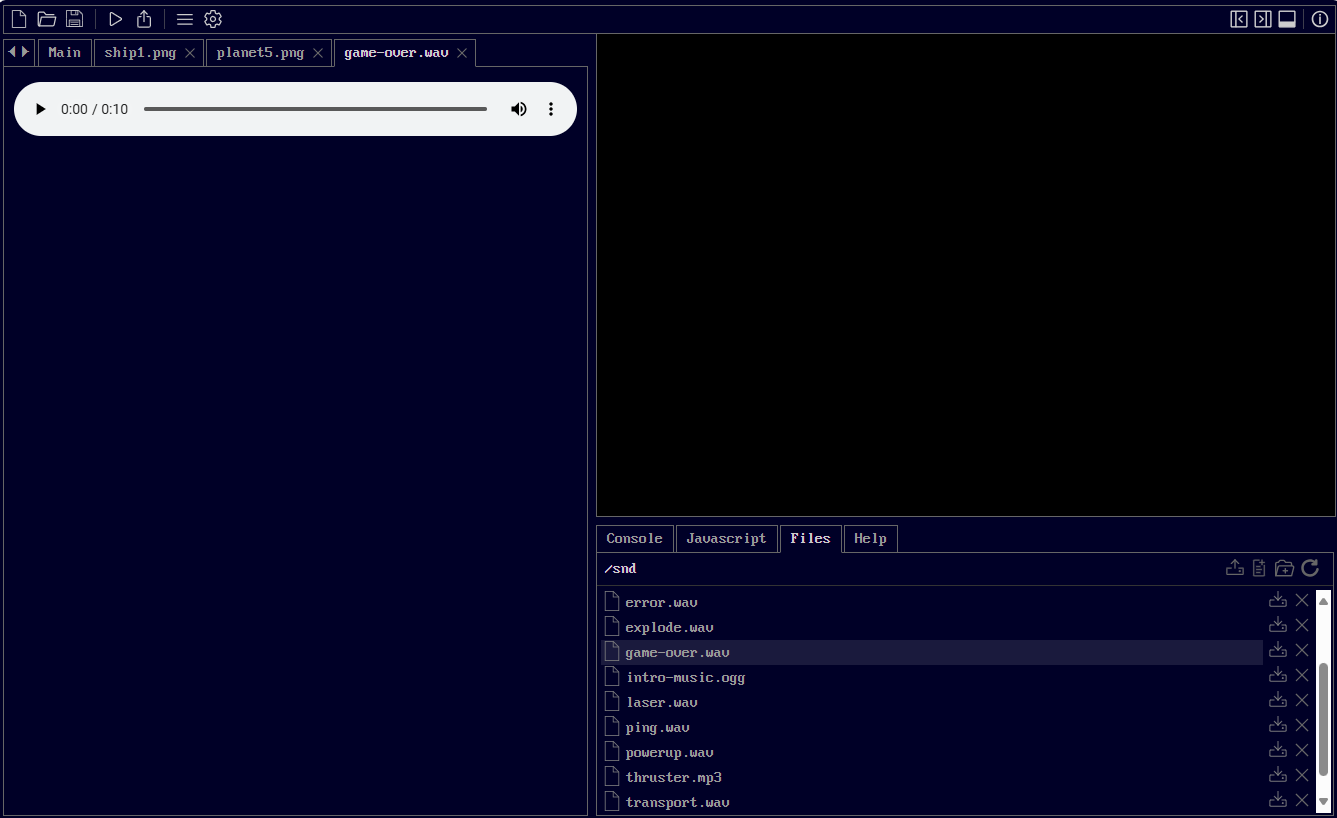Download the laser.wav sound file
Viewport: 1337px width, 818px height.
(1277, 699)
